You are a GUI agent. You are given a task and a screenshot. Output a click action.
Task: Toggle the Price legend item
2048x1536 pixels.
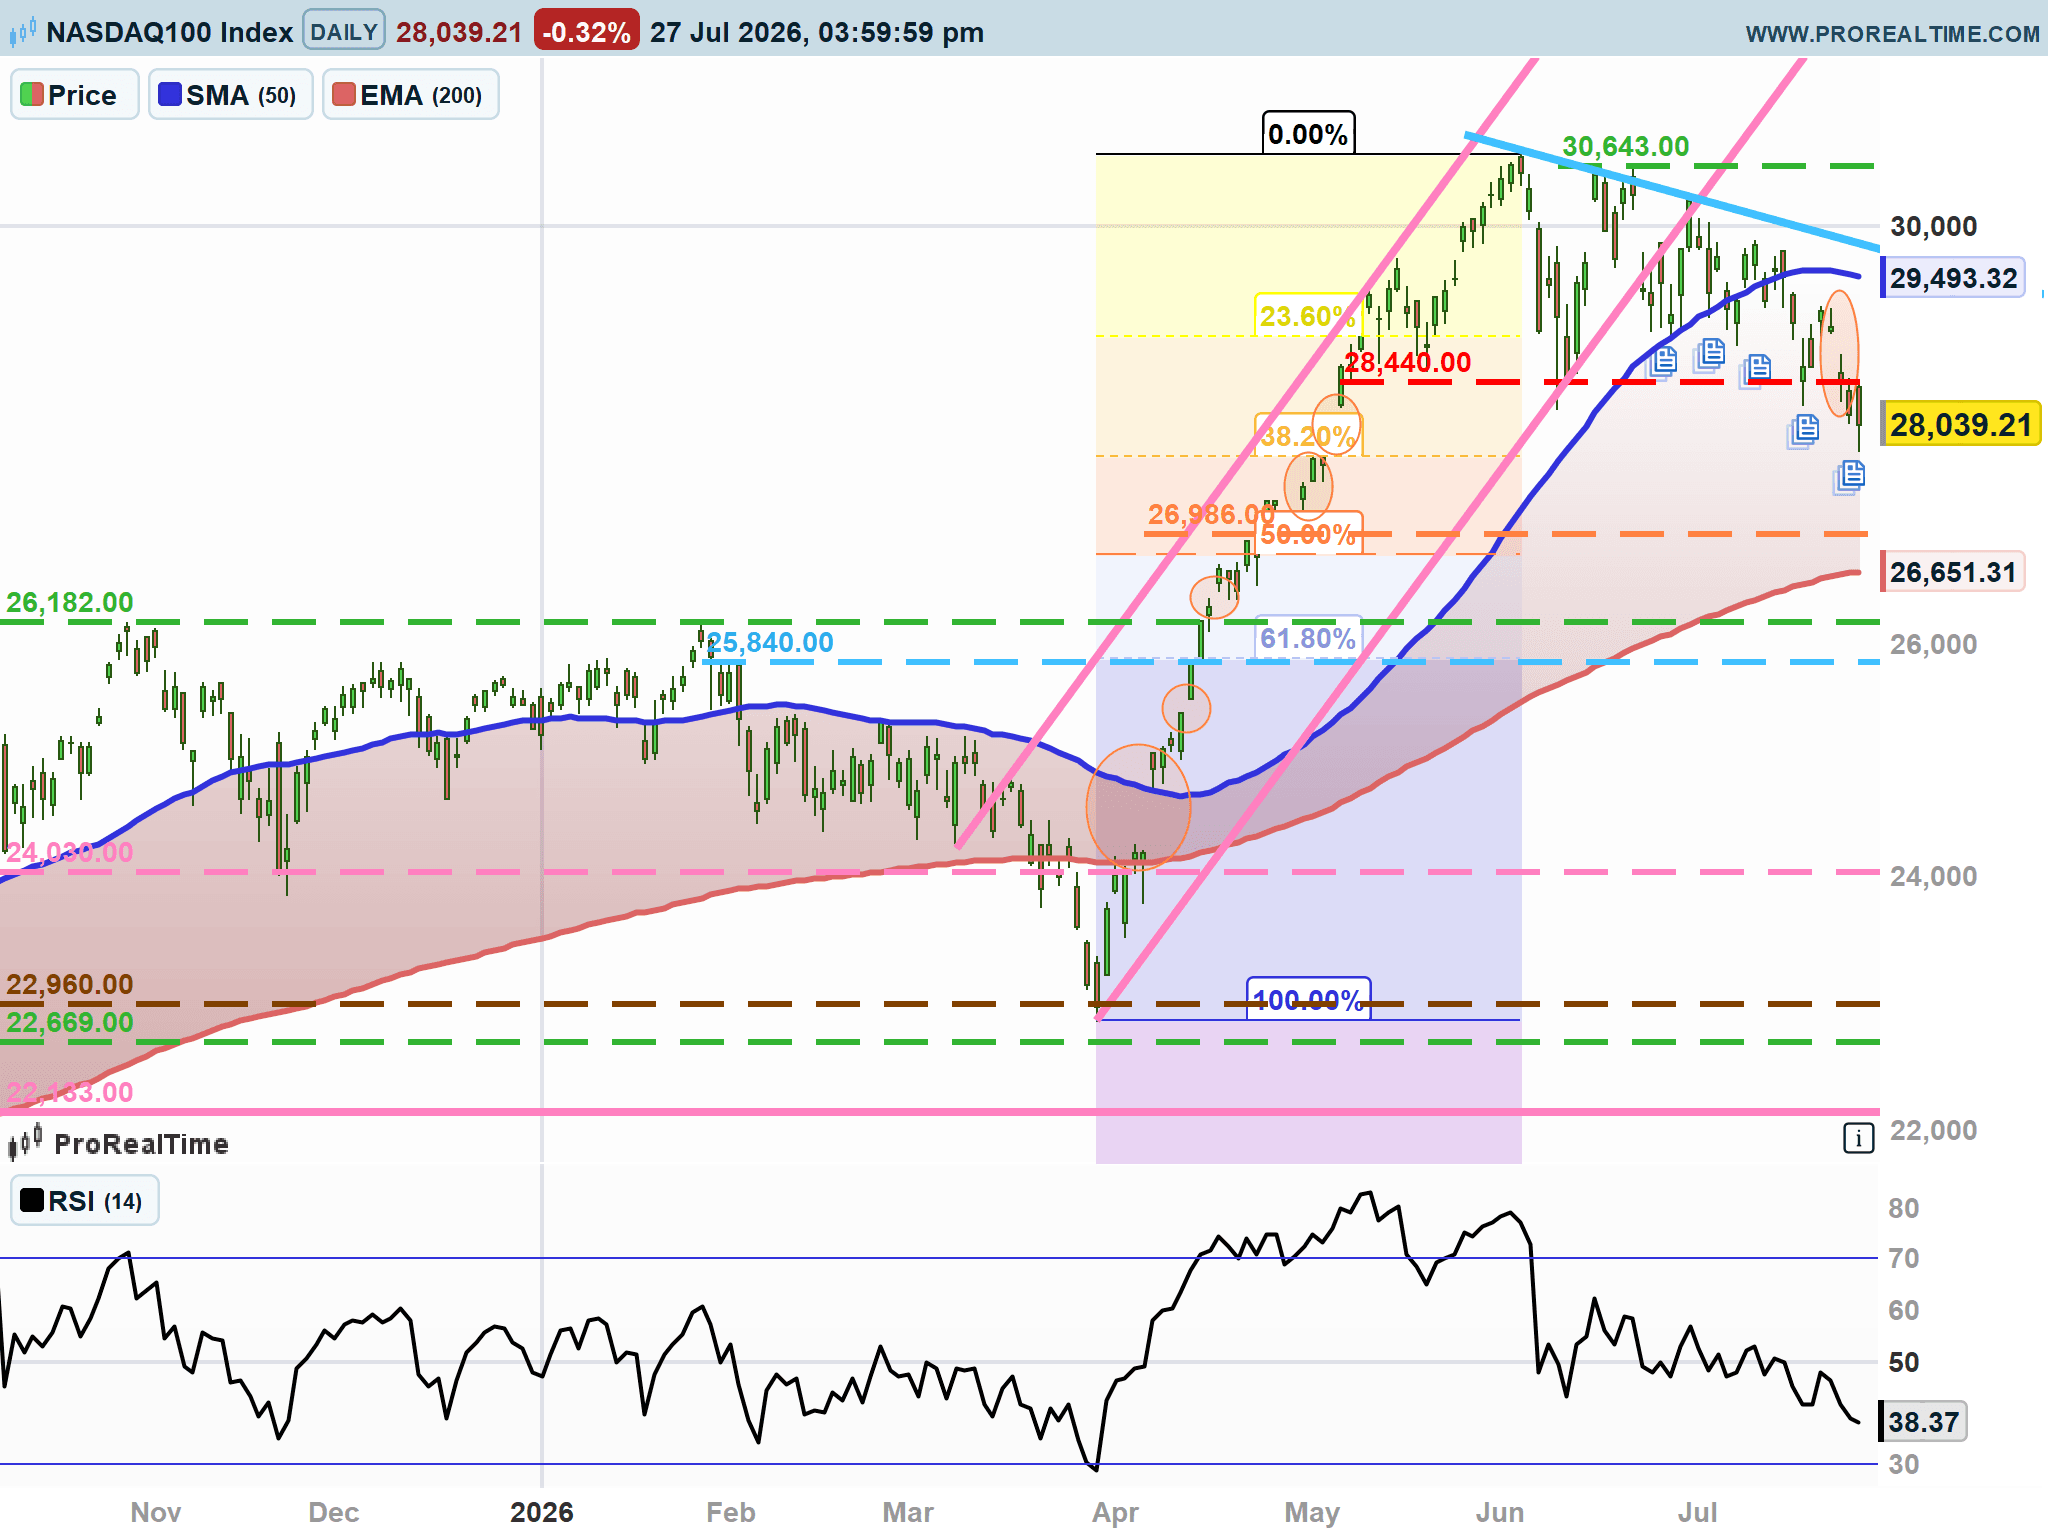[x=74, y=95]
